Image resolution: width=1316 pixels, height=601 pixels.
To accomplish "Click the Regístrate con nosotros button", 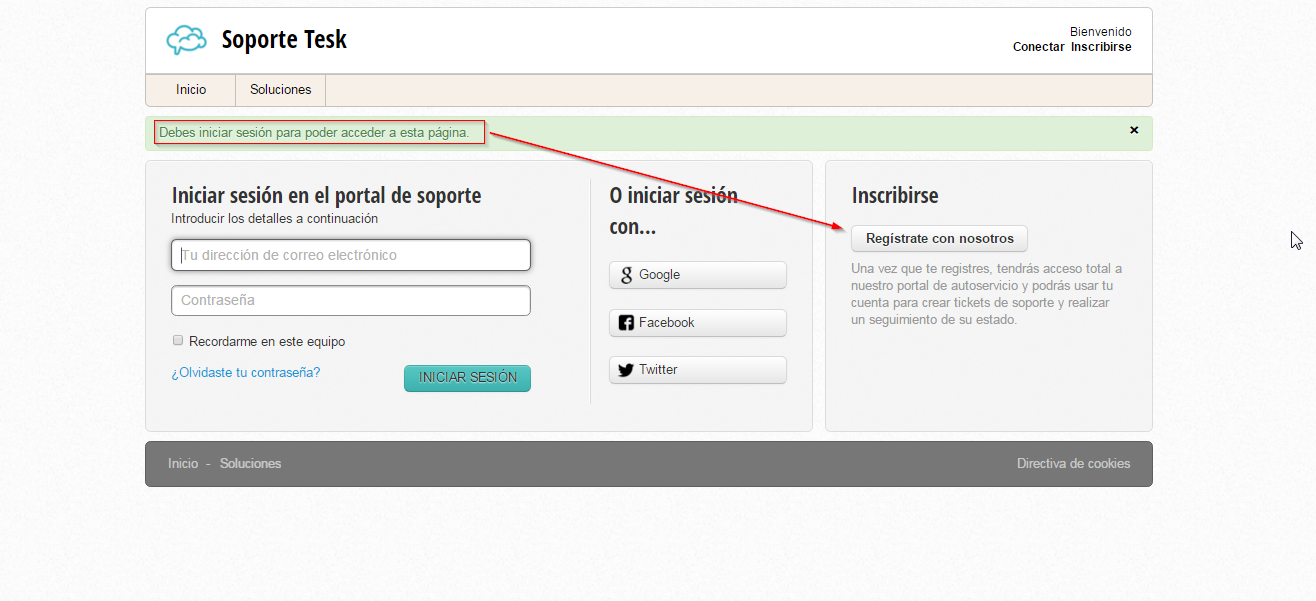I will tap(939, 239).
